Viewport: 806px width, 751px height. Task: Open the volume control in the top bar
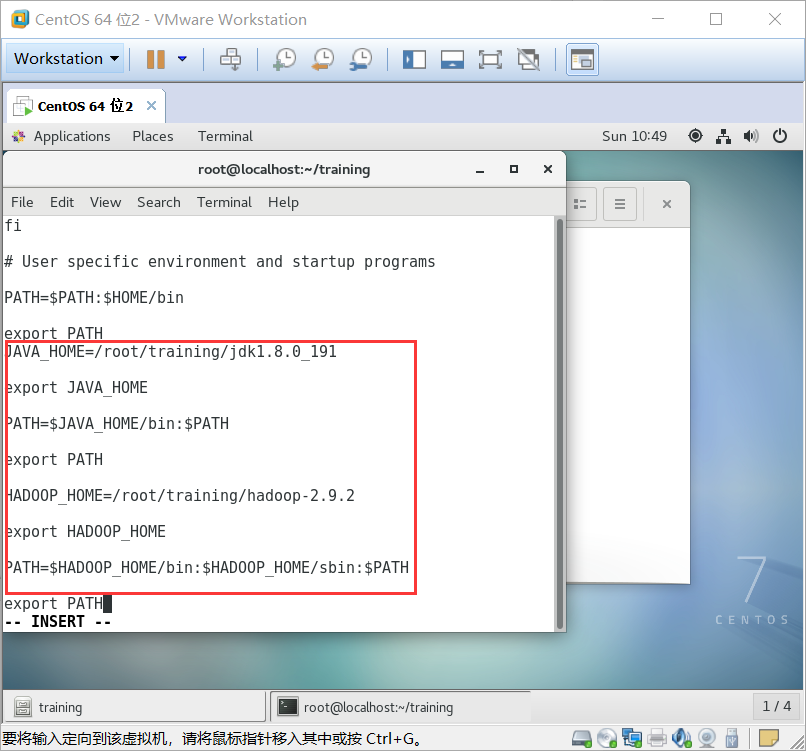click(x=751, y=136)
